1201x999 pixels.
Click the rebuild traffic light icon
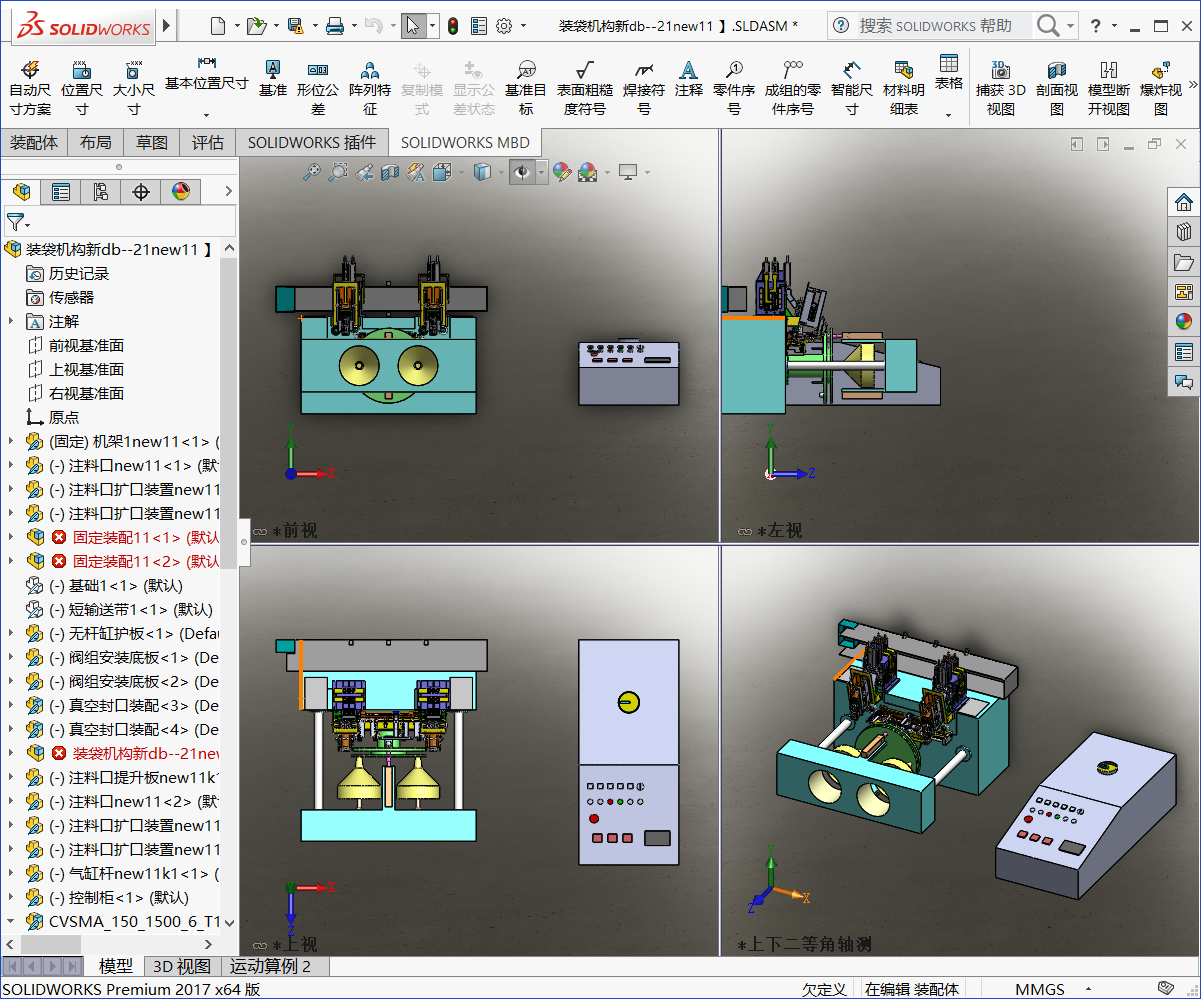453,26
